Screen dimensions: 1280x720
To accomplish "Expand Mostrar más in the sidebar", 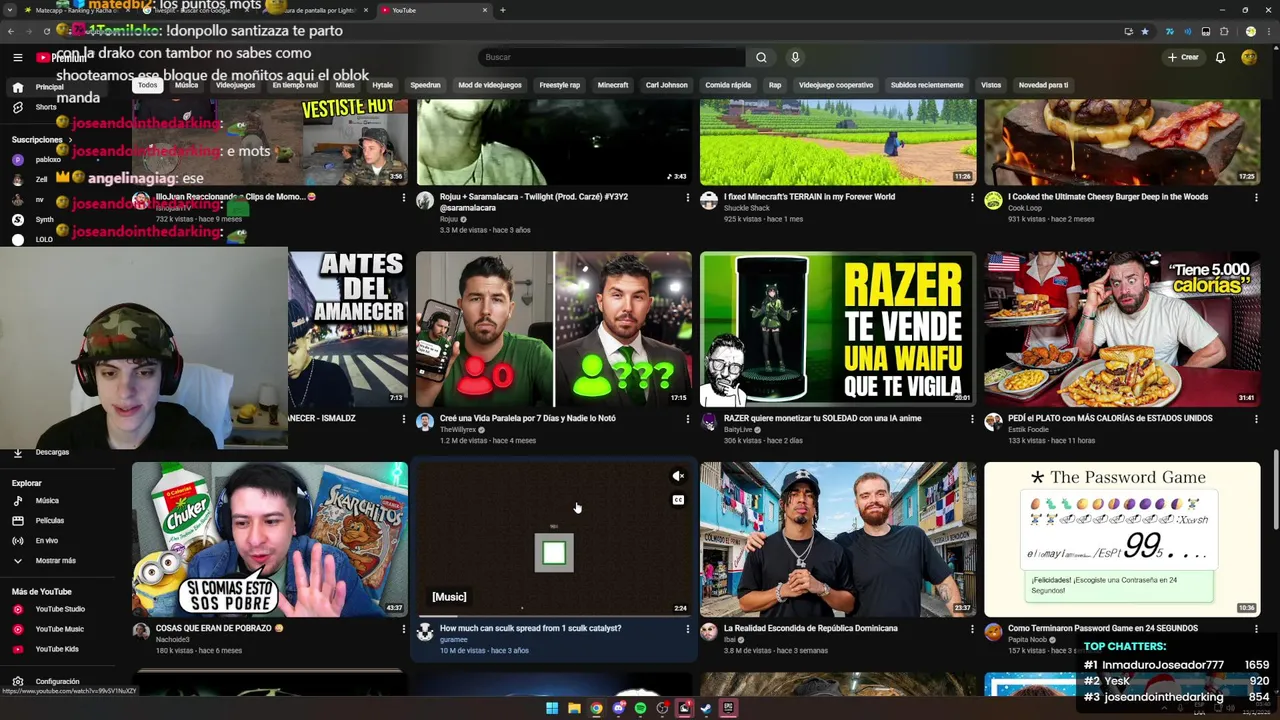I will pyautogui.click(x=56, y=560).
